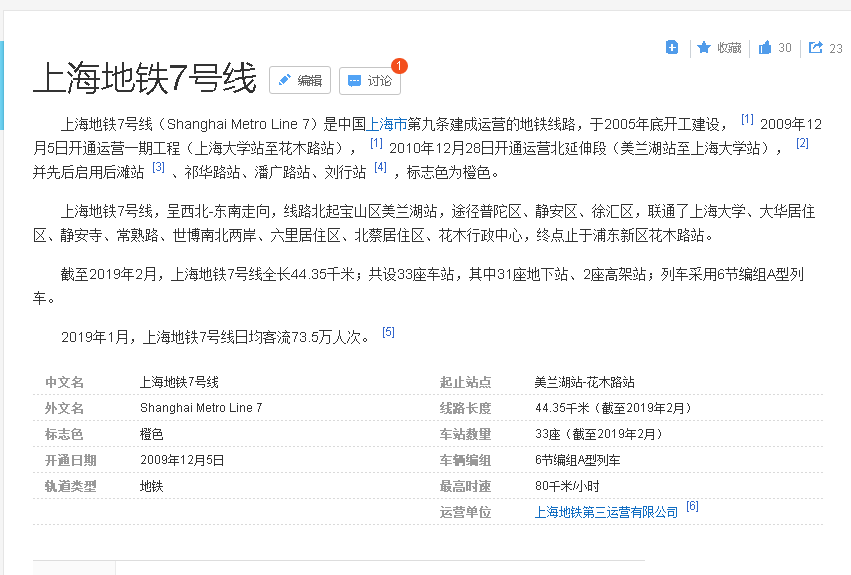Click the value 80千米/小时

pos(567,486)
